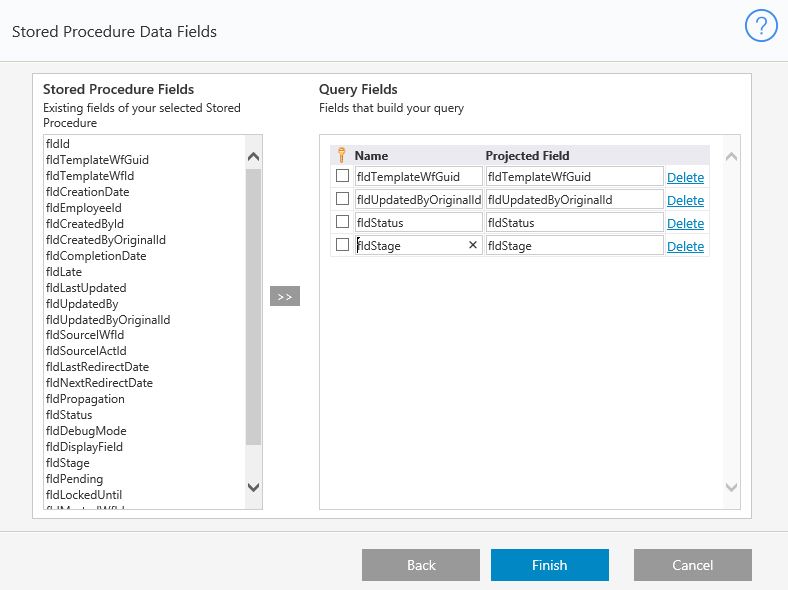Clear the fldStage name field with X

pos(473,246)
